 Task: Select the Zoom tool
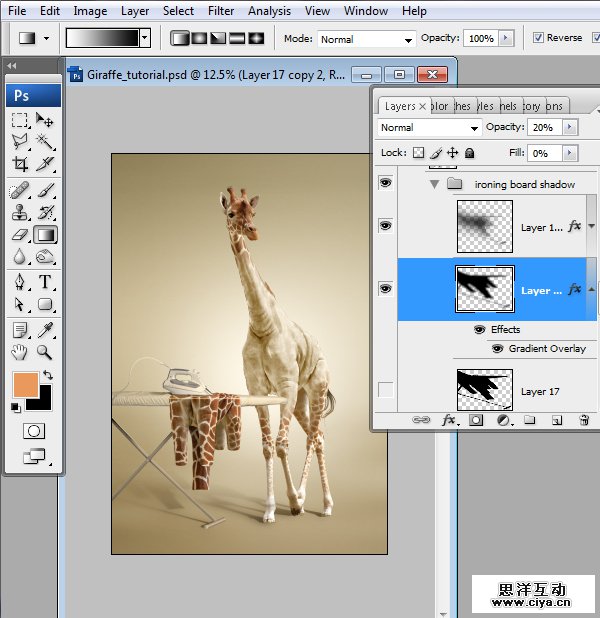(x=45, y=351)
